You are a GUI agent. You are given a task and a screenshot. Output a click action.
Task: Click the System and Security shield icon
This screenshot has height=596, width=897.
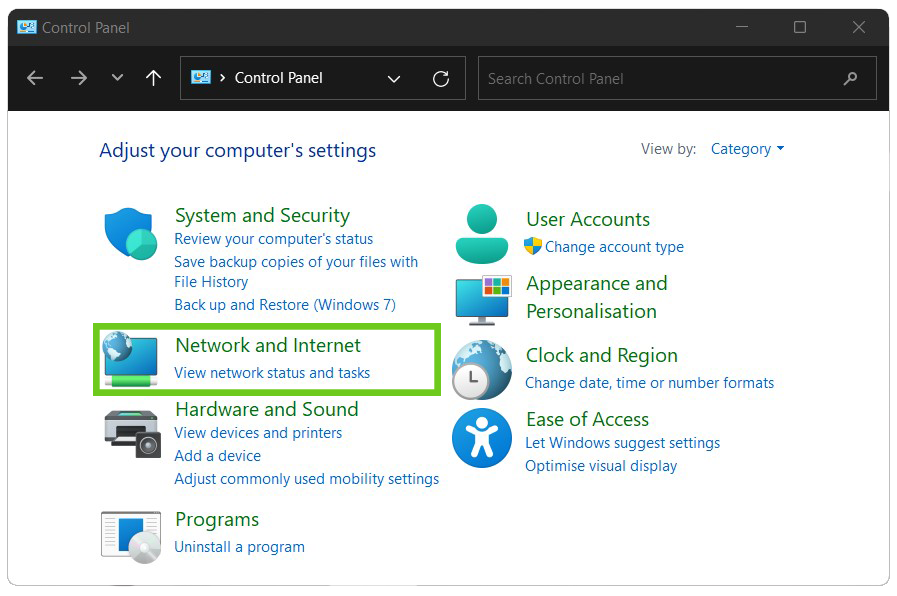[130, 234]
